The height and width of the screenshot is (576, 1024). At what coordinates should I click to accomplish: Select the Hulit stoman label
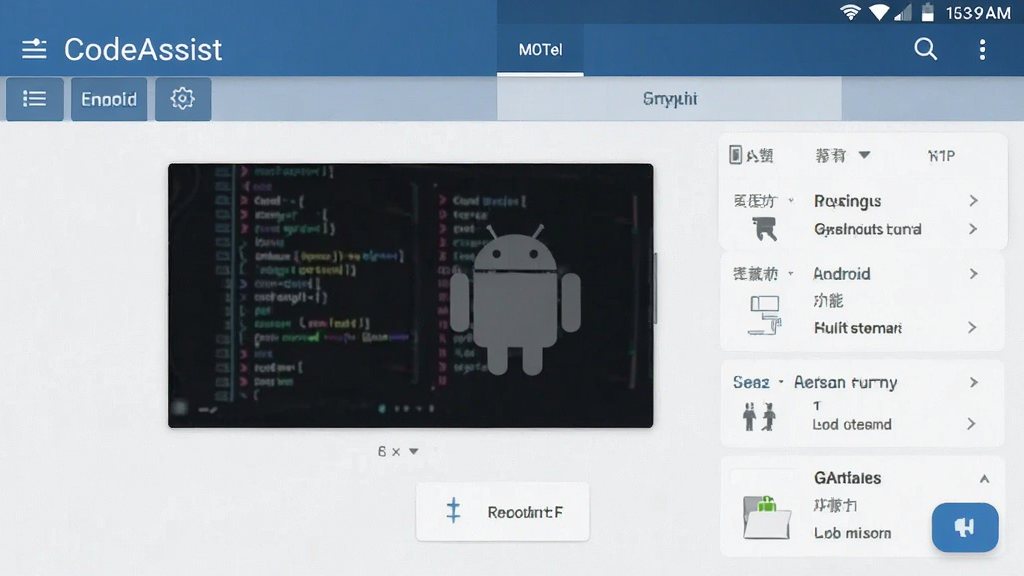[x=857, y=328]
